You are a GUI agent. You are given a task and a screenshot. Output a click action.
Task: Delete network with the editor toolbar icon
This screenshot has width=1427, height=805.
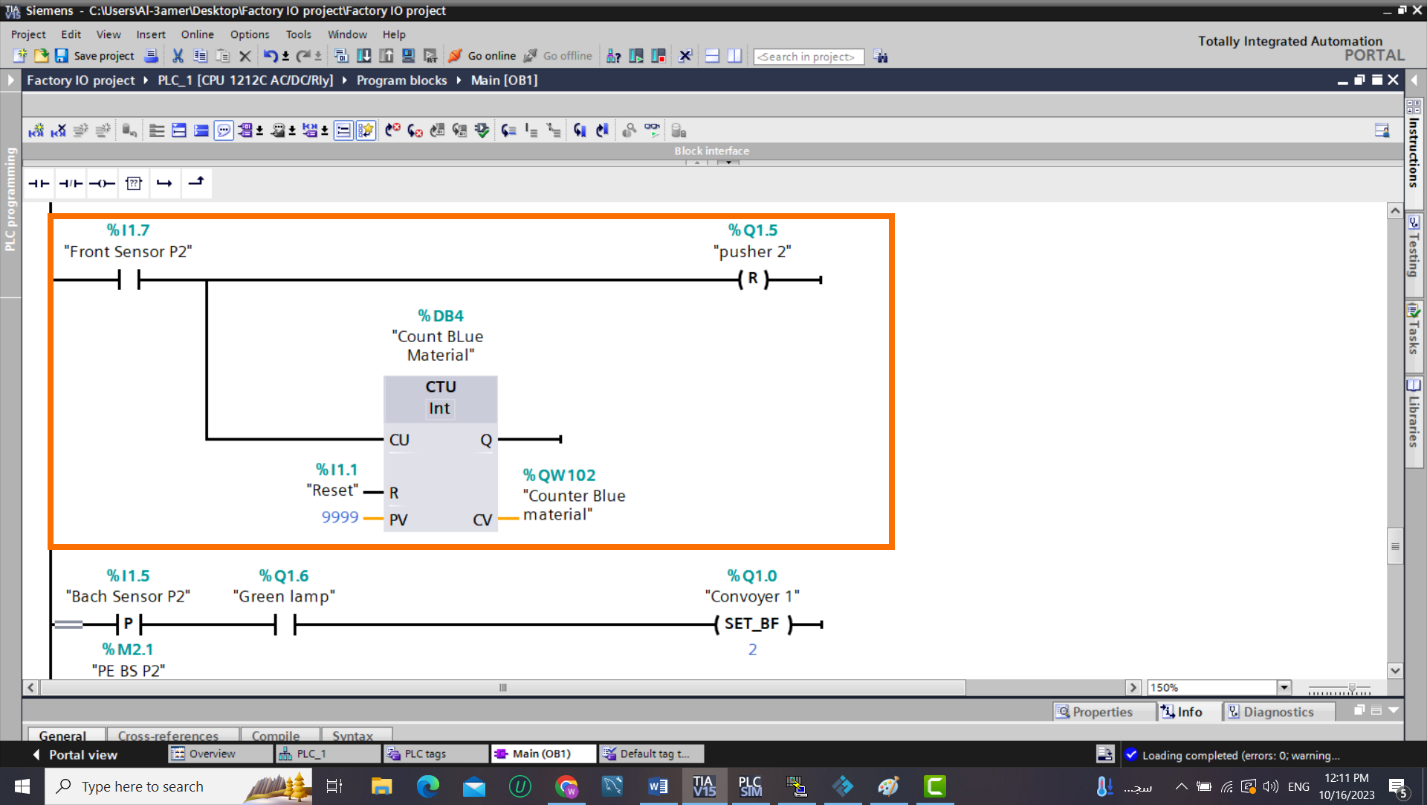point(59,130)
